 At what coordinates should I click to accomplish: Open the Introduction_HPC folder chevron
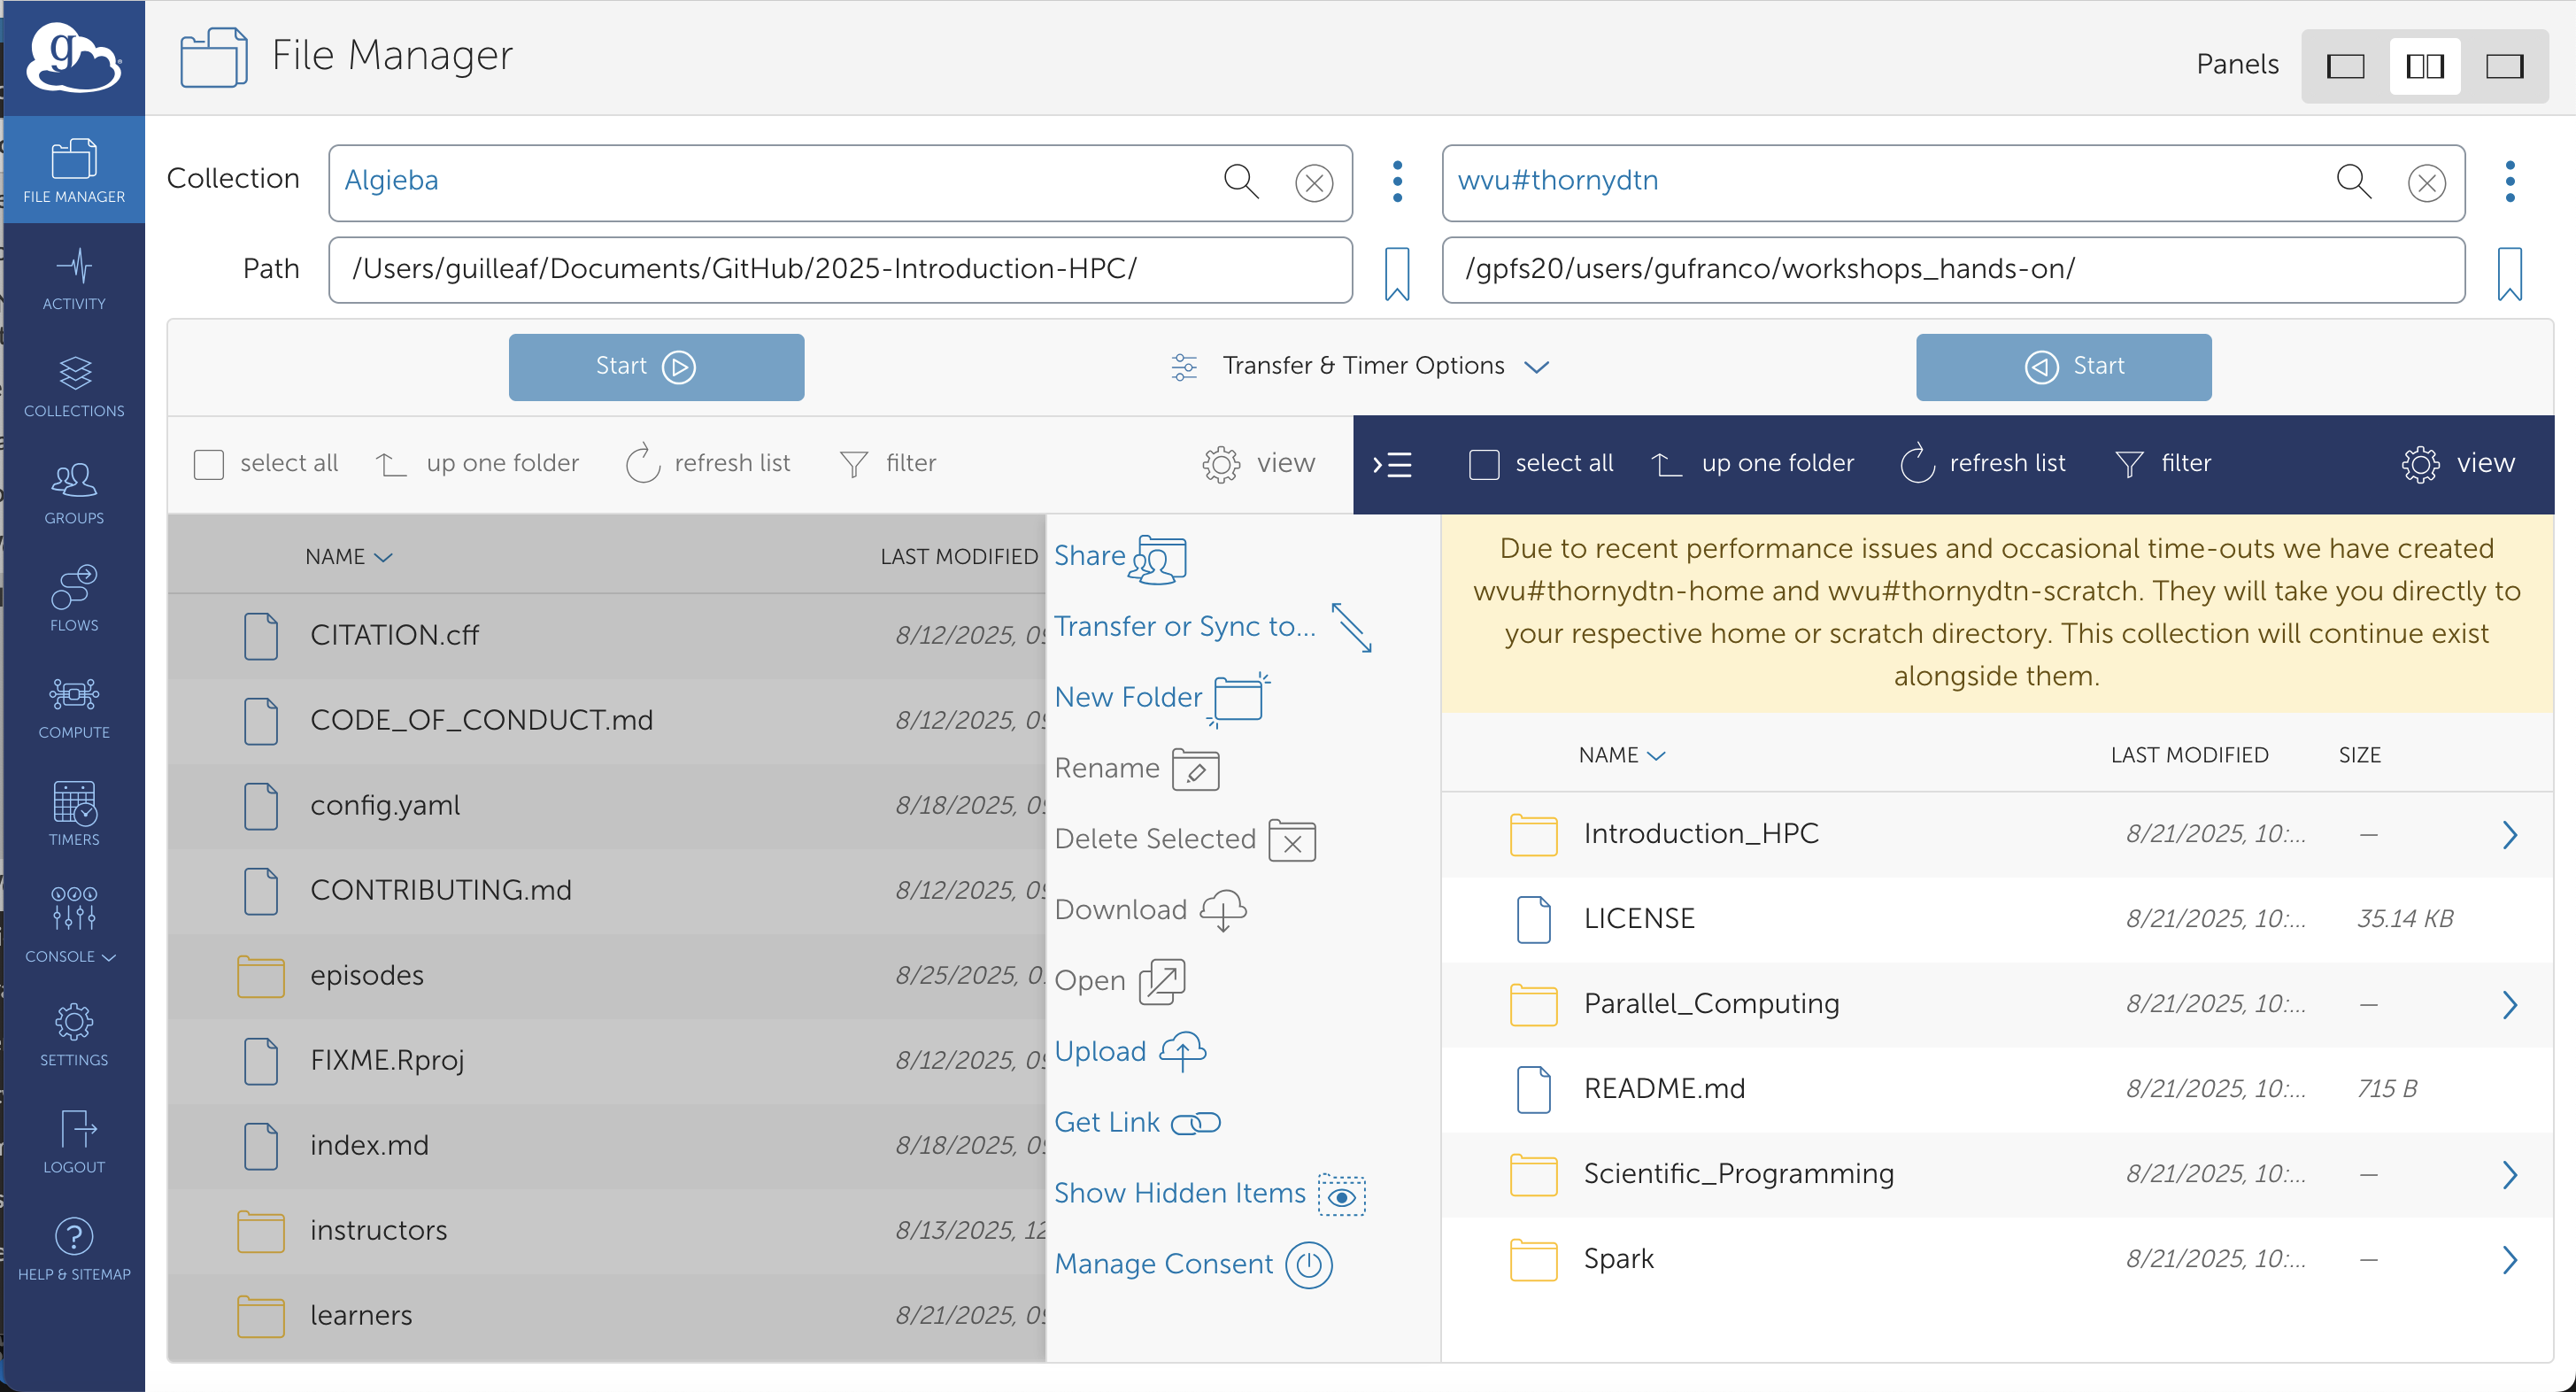click(2509, 835)
